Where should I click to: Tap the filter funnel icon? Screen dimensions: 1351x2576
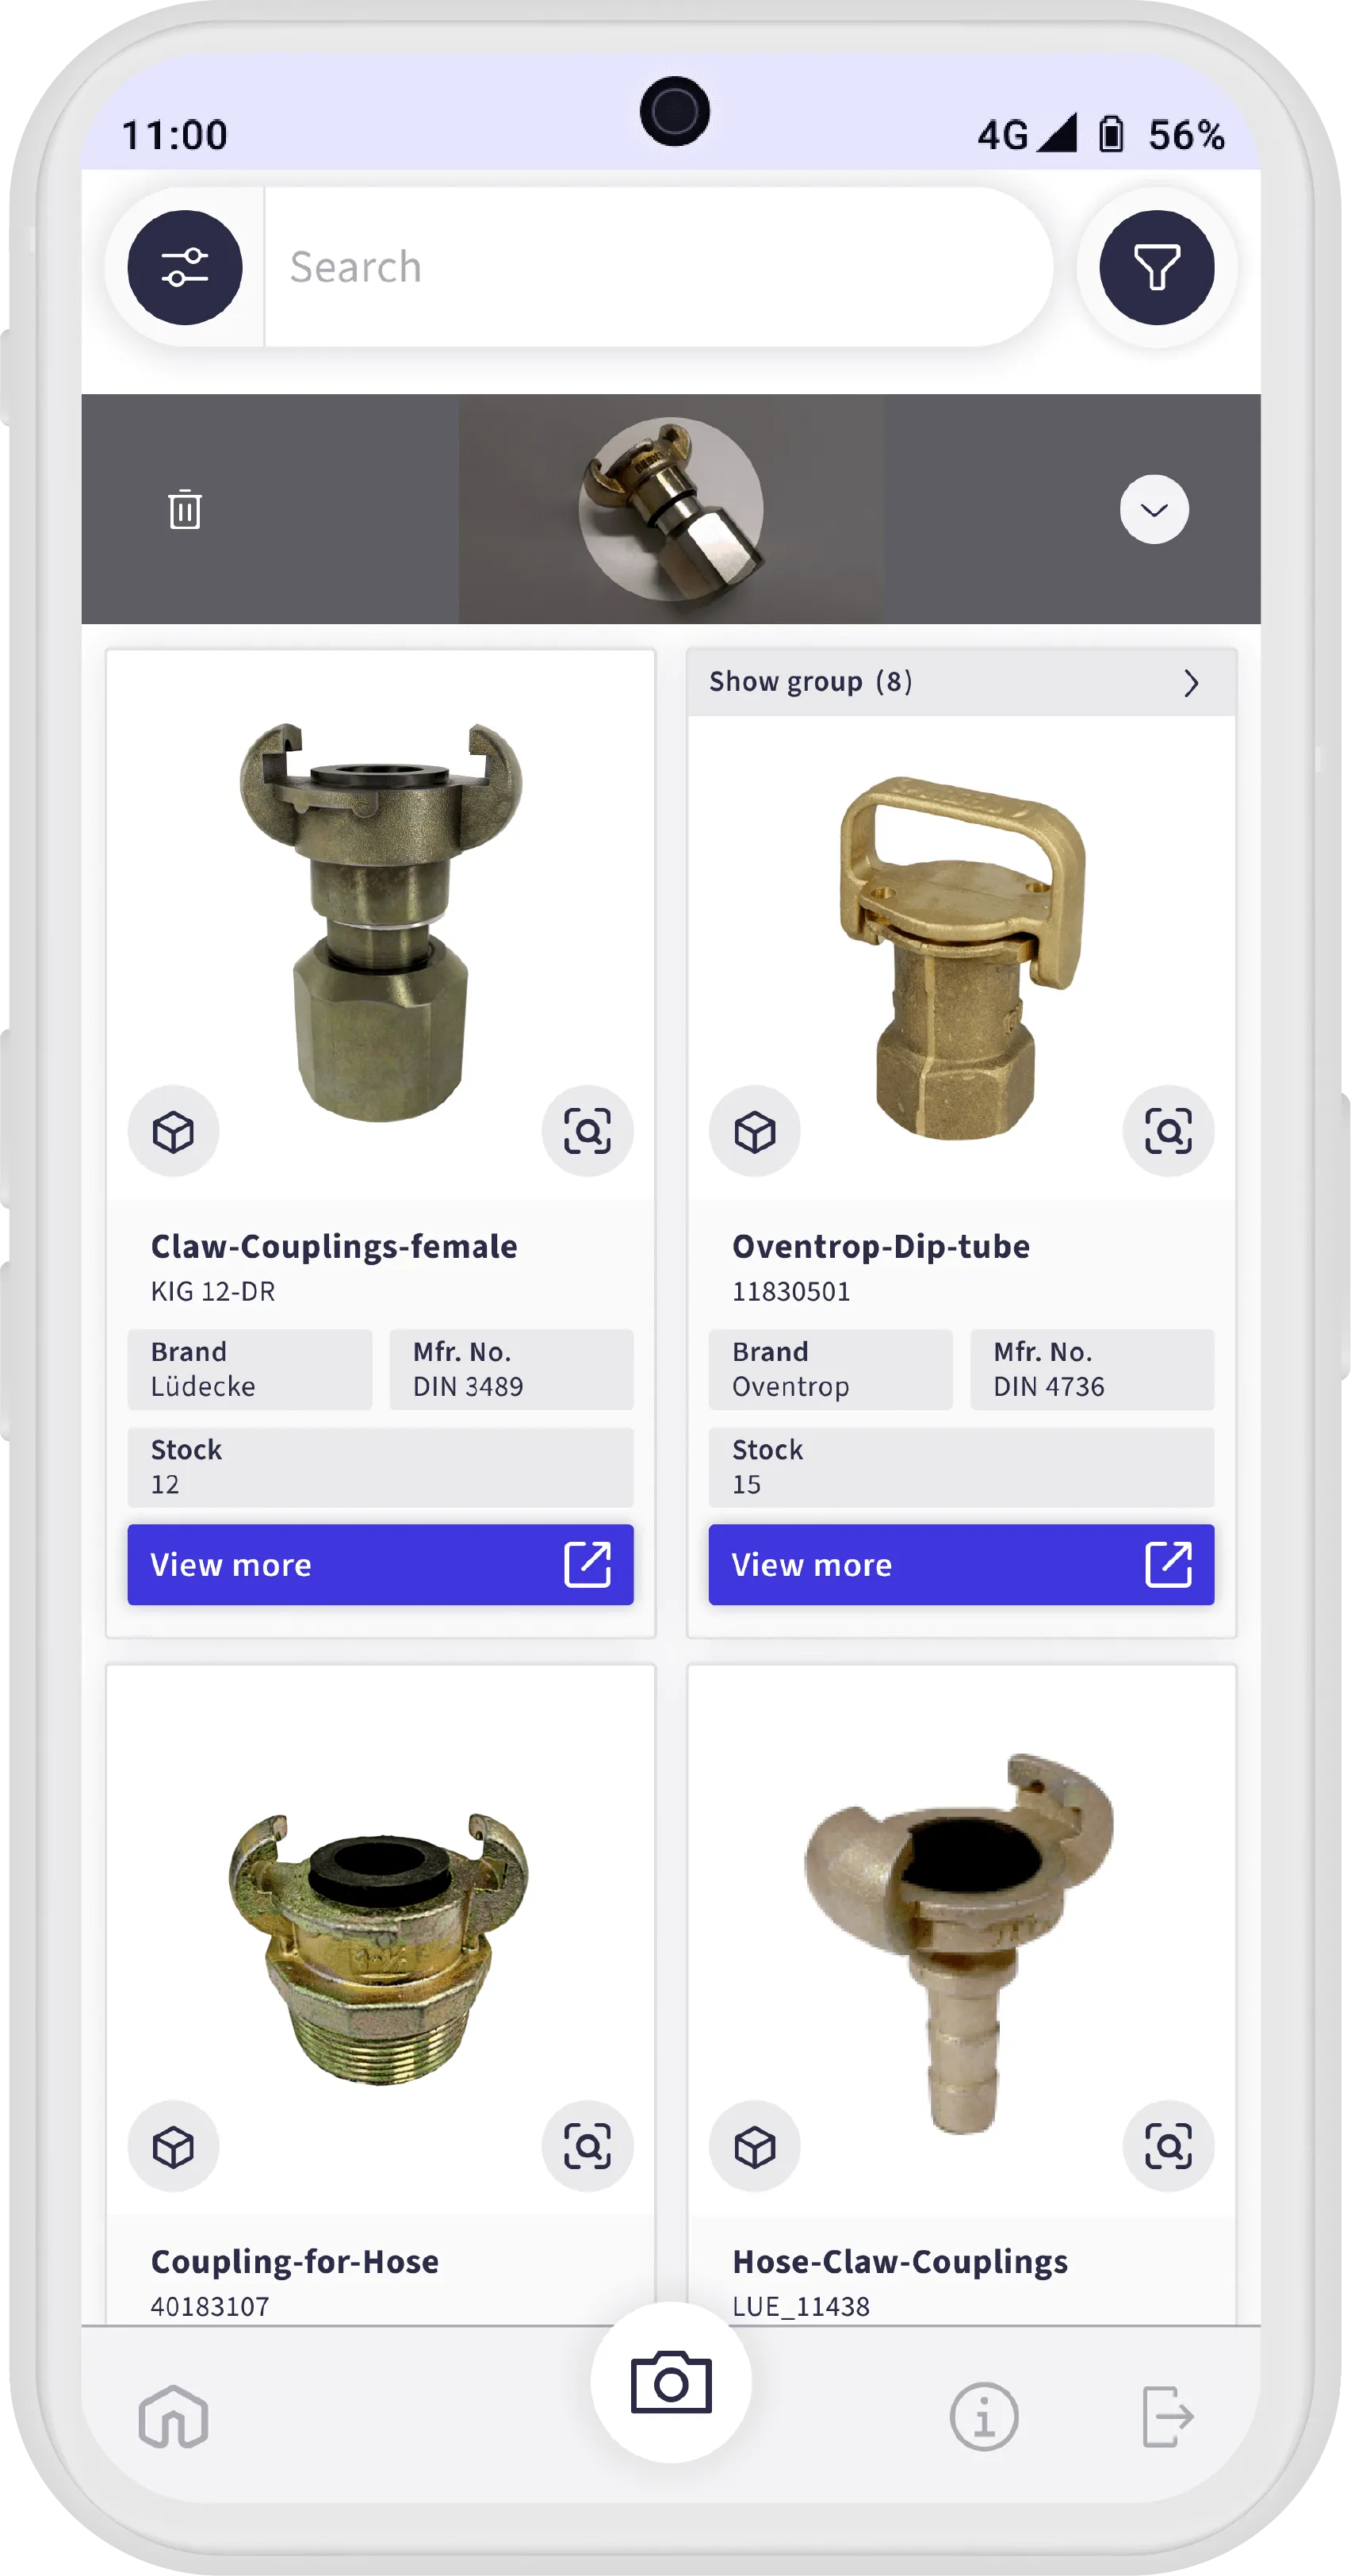[1157, 267]
